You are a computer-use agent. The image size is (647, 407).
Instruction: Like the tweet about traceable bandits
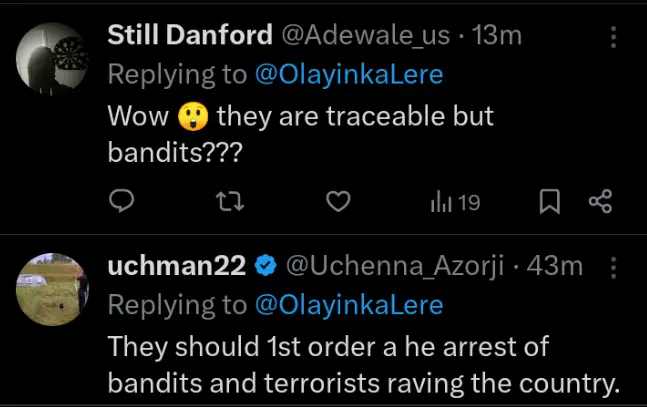[x=339, y=202]
